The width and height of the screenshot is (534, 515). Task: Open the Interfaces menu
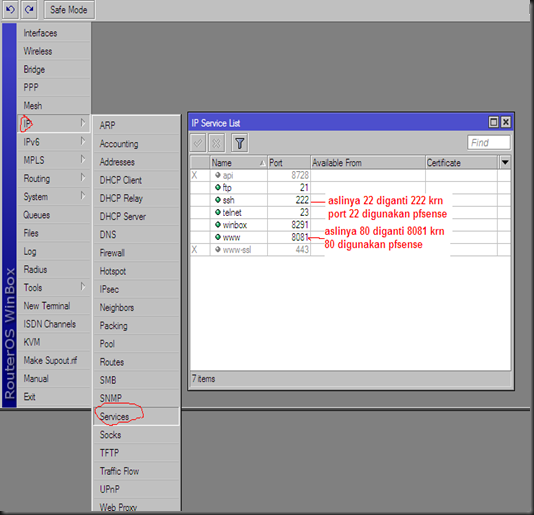tap(54, 33)
